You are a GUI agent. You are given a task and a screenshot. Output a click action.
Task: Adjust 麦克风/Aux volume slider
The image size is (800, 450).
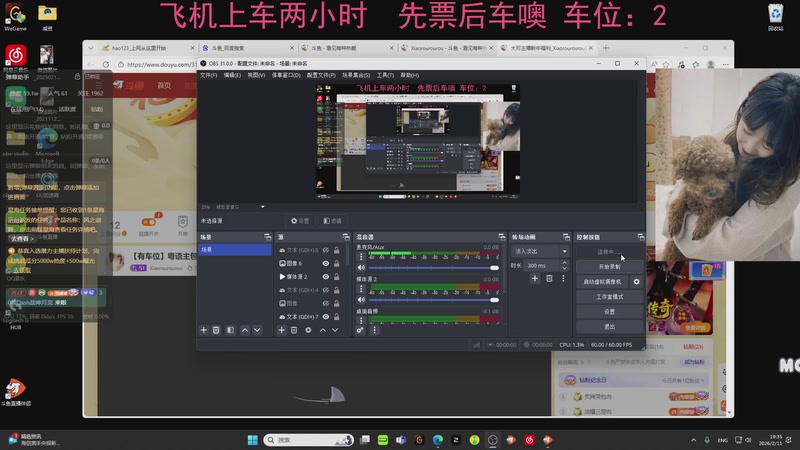pyautogui.click(x=433, y=268)
